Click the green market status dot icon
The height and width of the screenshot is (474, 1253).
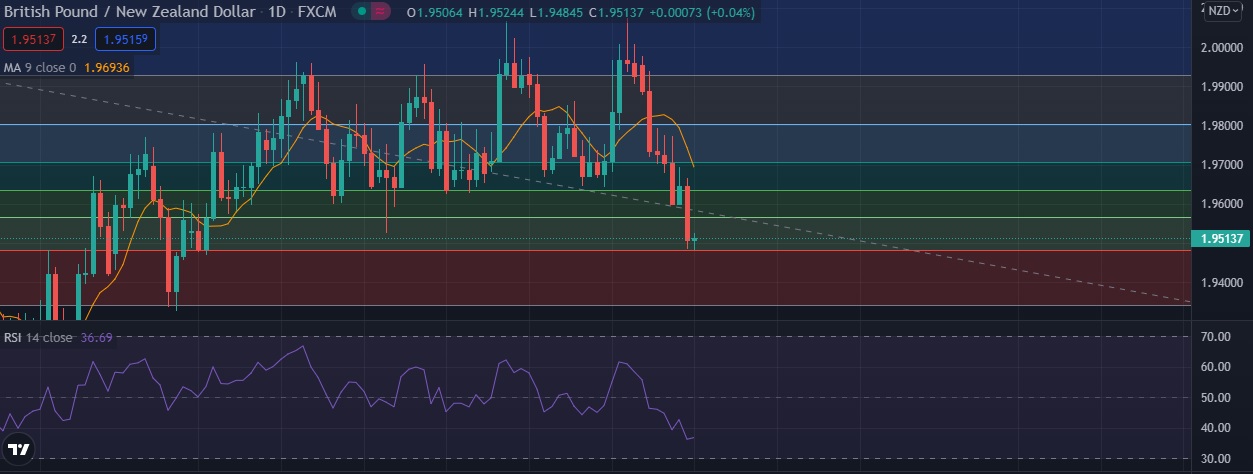[x=361, y=12]
